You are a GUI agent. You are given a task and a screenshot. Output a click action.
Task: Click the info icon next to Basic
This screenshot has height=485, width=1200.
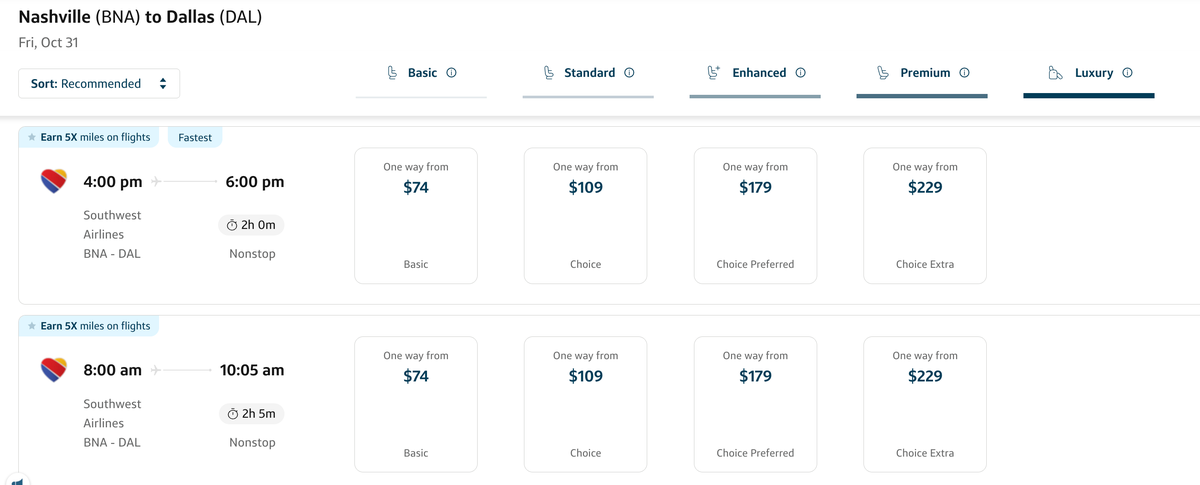coord(451,73)
